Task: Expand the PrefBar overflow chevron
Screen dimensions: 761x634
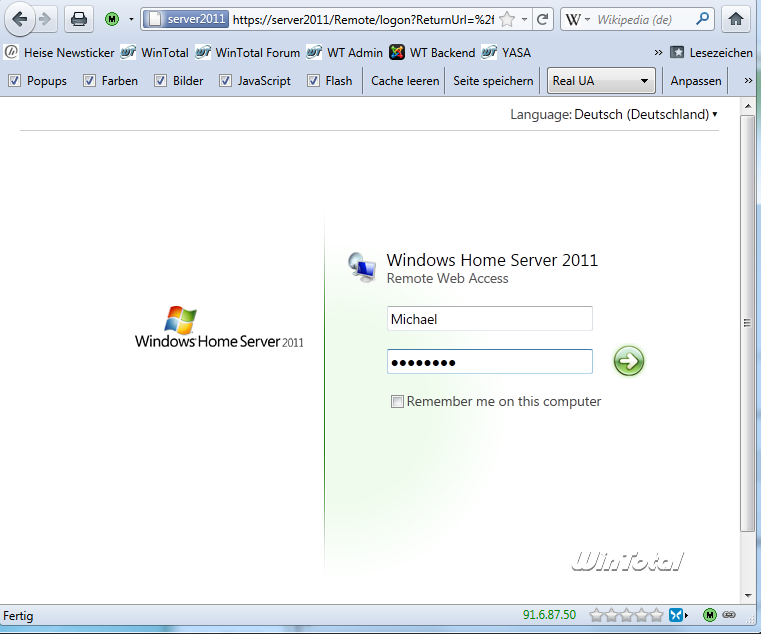Action: pos(748,81)
